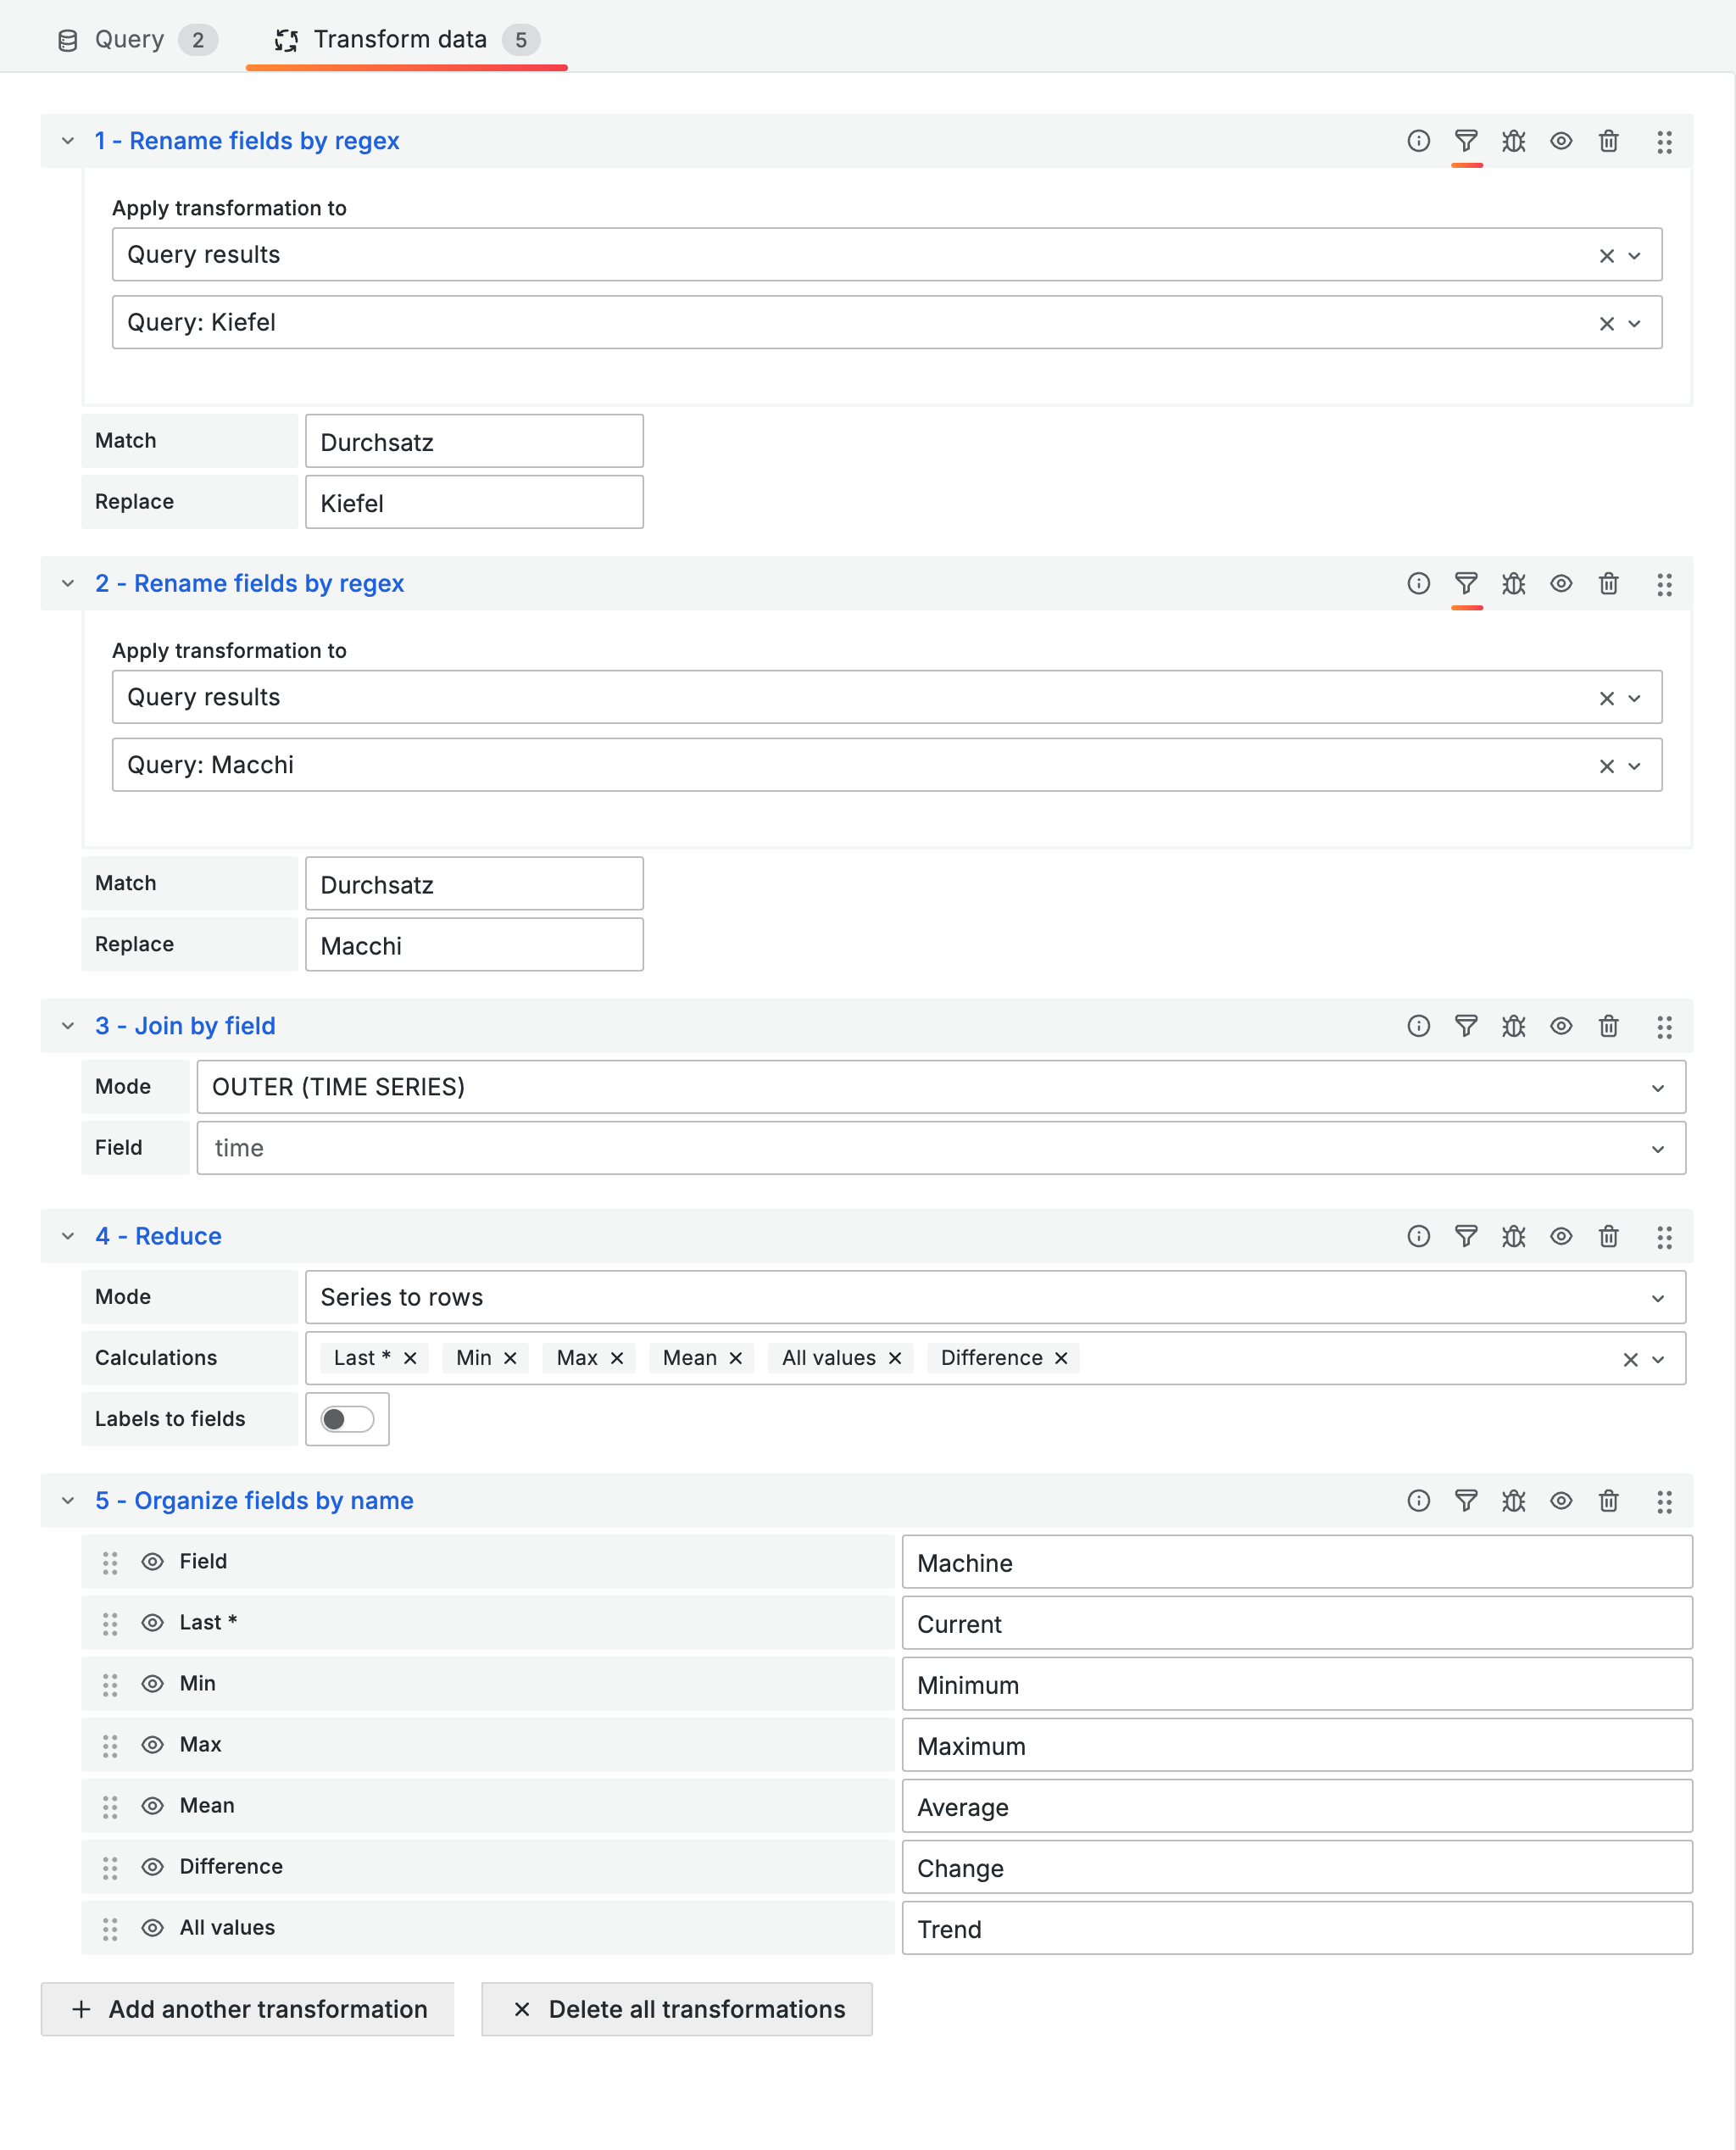This screenshot has width=1736, height=2150.
Task: Delete the Join by field transformation
Action: [1608, 1026]
